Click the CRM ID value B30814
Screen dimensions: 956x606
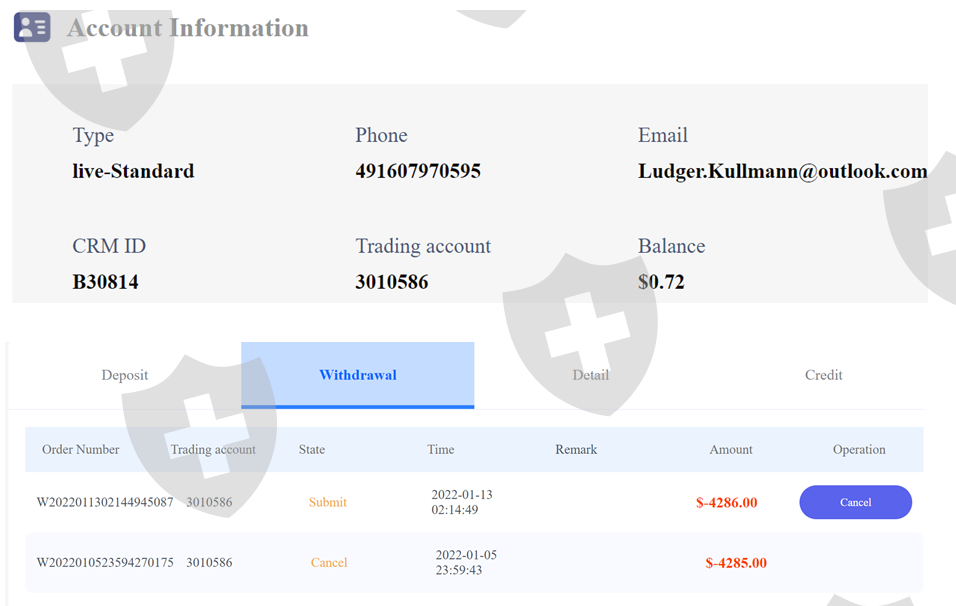click(x=105, y=282)
